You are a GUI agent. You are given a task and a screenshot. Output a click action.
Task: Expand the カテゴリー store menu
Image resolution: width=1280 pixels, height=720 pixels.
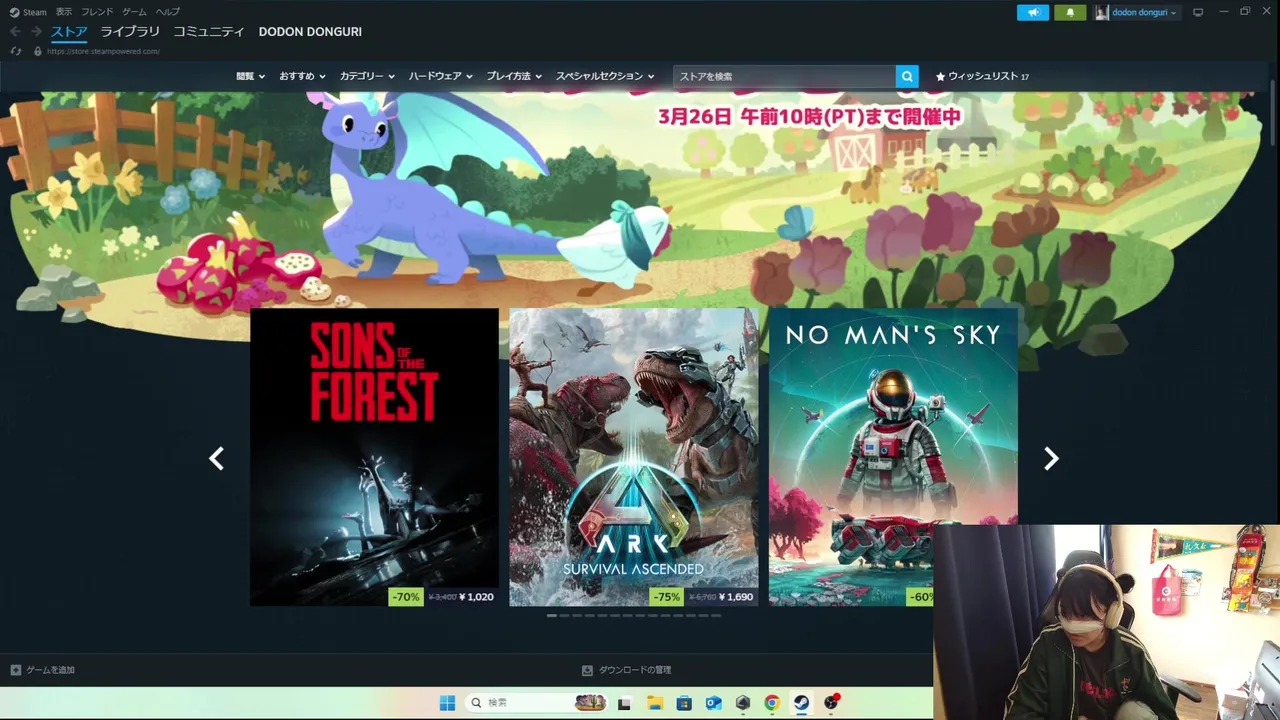(367, 76)
